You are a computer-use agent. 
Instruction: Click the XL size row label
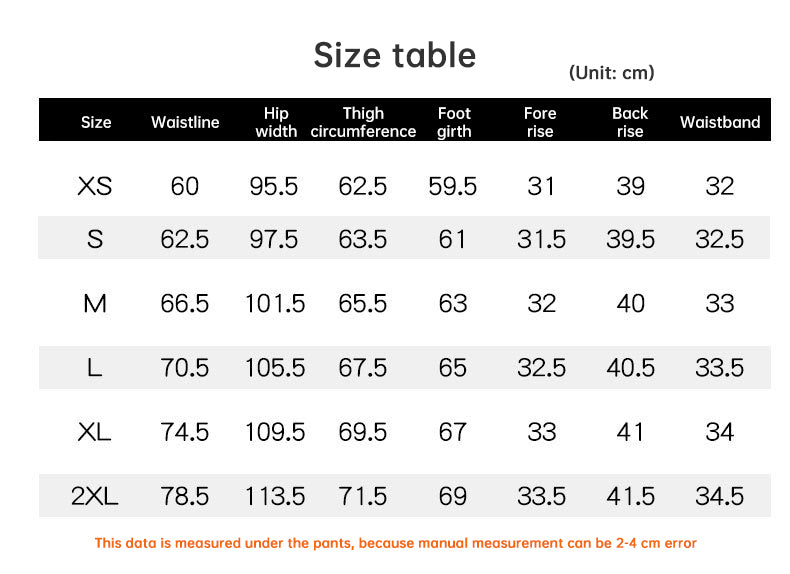pyautogui.click(x=95, y=432)
